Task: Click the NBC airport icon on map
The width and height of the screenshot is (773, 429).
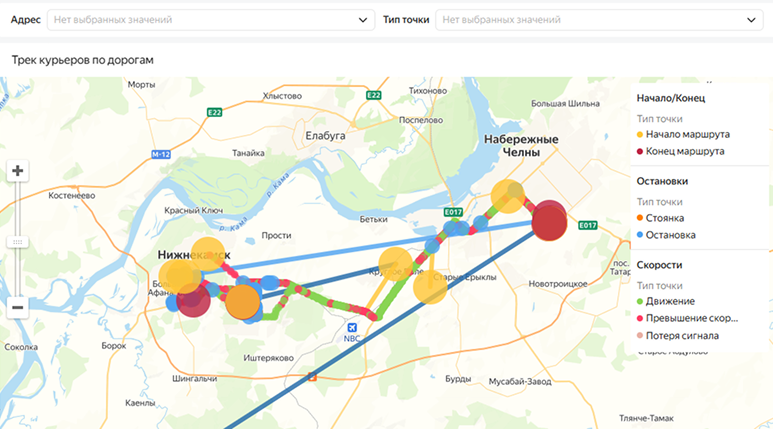Action: pos(352,328)
